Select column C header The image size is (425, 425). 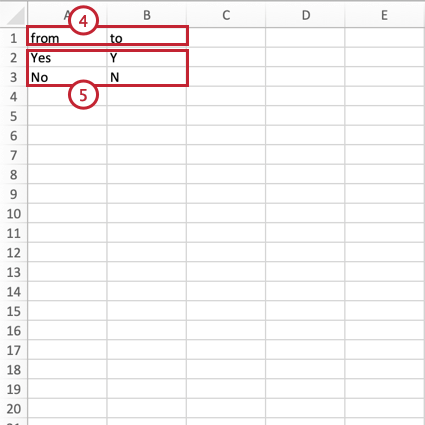coord(226,15)
